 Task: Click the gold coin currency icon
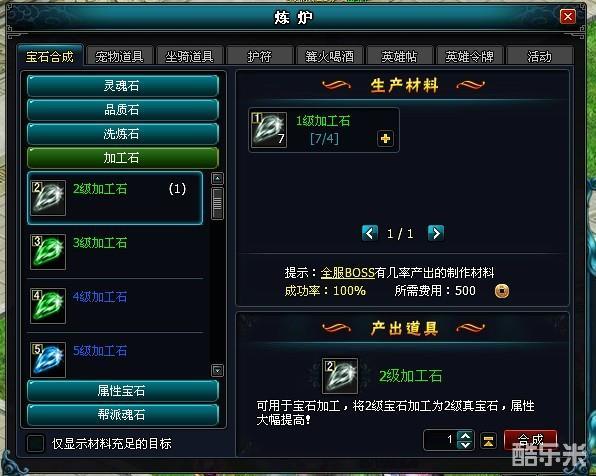pos(502,291)
